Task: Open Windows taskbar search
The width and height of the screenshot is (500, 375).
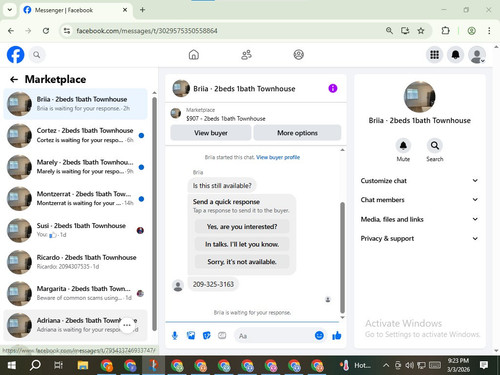Action: [x=35, y=365]
